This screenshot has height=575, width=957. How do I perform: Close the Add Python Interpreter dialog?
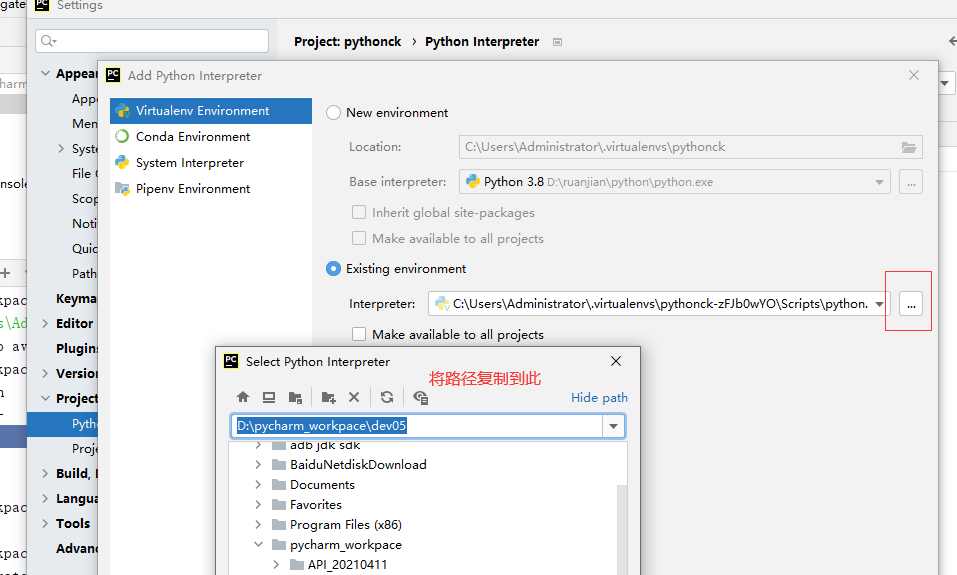914,75
